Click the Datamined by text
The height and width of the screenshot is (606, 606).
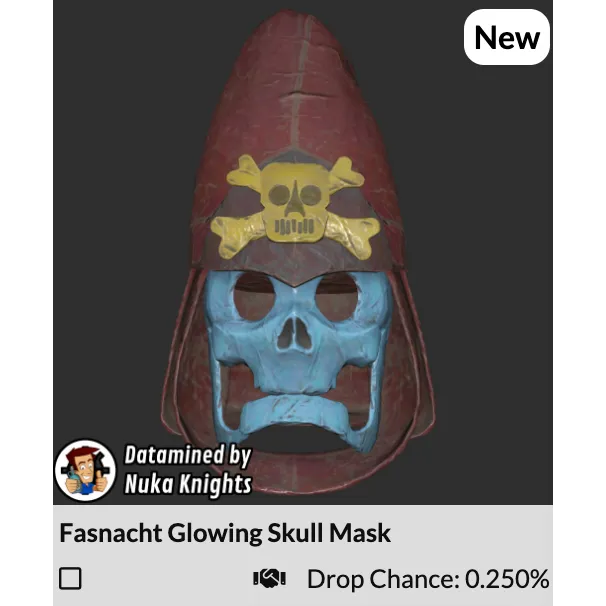188,456
